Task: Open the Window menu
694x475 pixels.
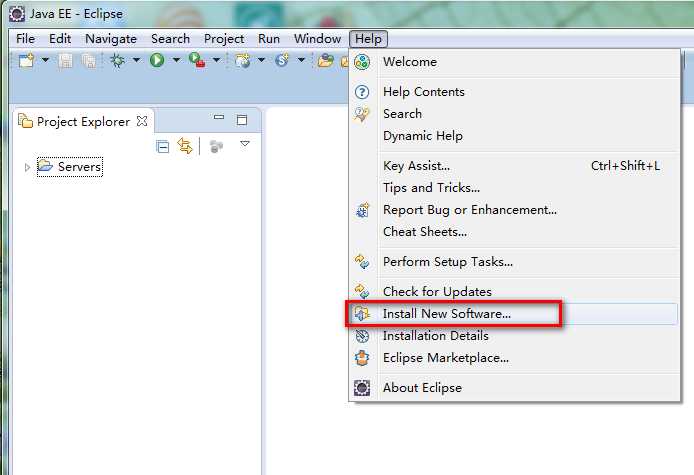Action: coord(317,39)
